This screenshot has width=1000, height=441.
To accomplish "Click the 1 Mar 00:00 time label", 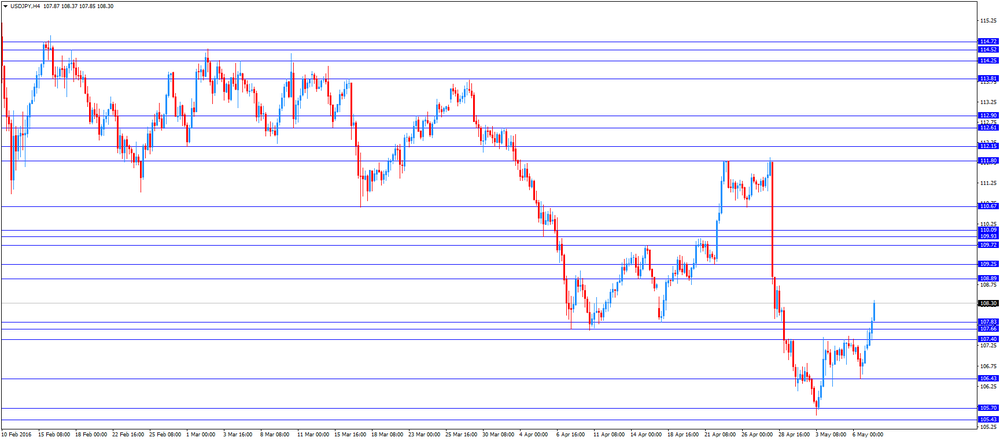I will pos(202,435).
